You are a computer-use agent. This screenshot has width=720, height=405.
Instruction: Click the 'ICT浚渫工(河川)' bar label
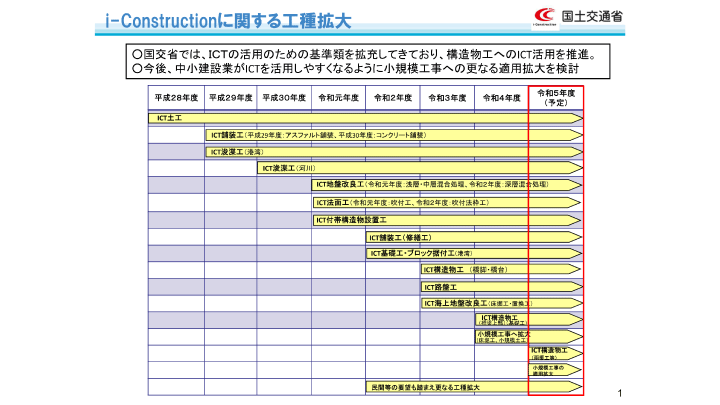tap(289, 169)
